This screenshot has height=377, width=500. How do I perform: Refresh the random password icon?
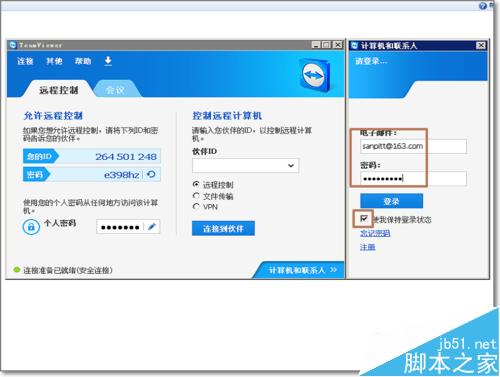151,174
